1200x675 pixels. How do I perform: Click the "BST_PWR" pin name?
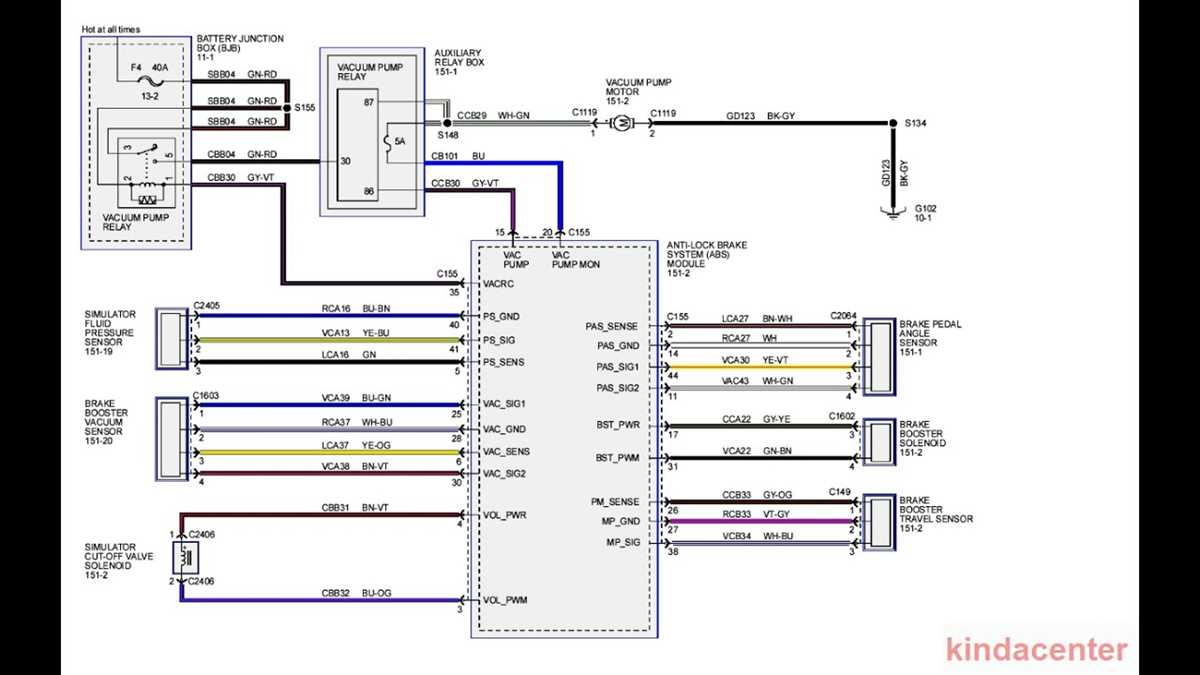pyautogui.click(x=618, y=426)
